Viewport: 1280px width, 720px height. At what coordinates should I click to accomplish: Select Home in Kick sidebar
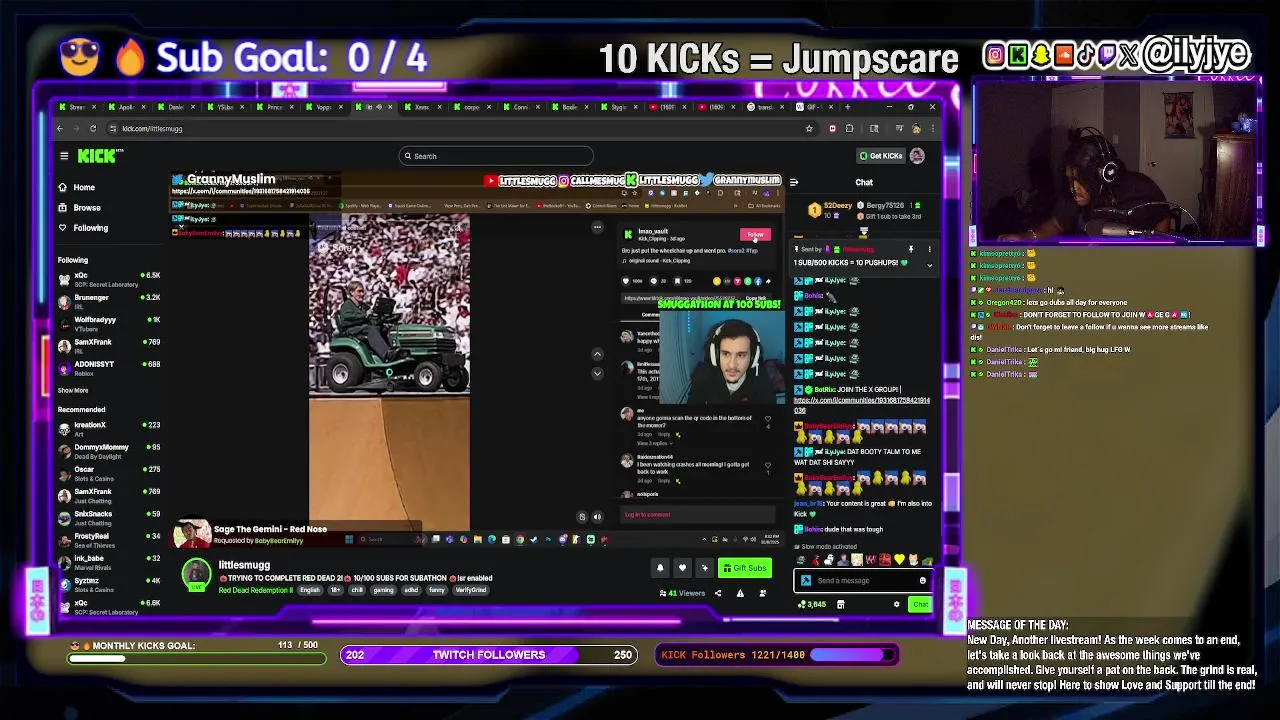[84, 187]
